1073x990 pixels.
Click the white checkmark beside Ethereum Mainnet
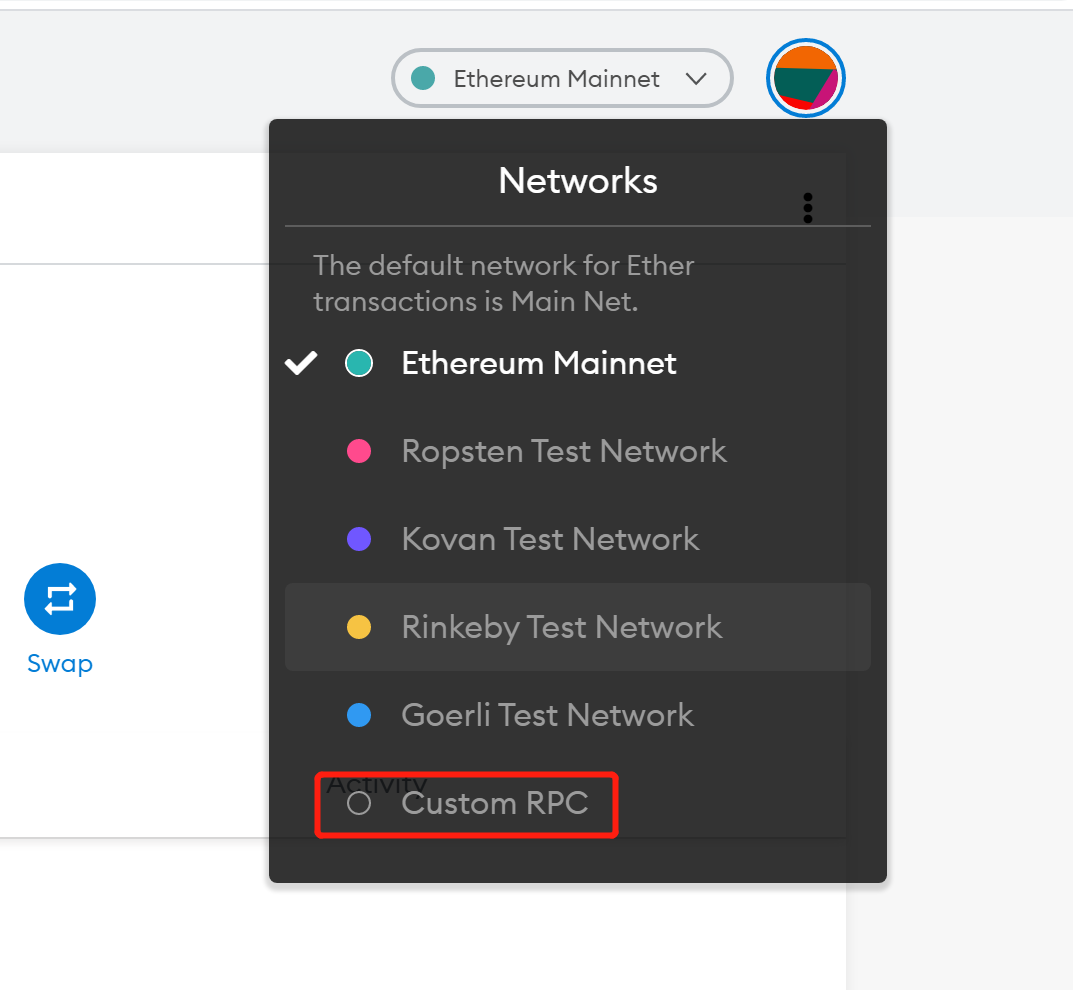click(301, 363)
